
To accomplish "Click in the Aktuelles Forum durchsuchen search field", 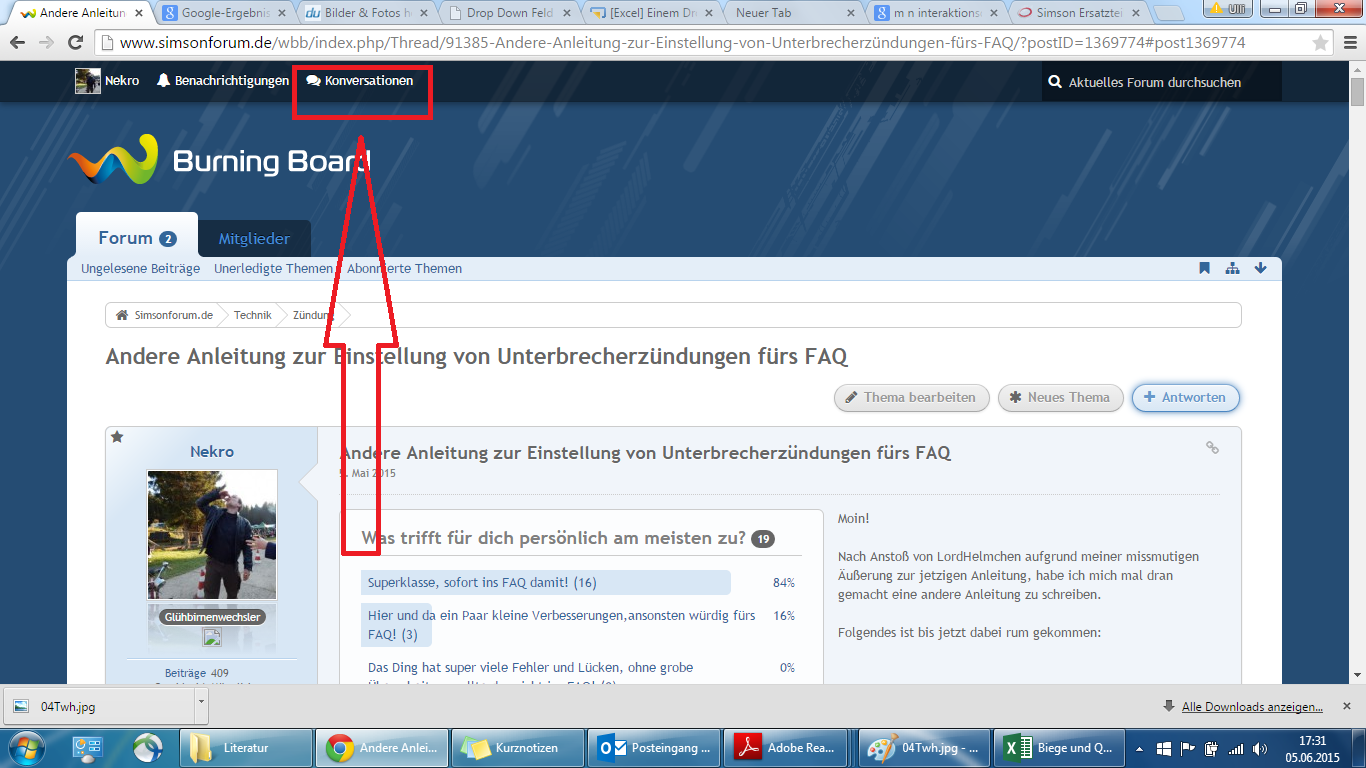I will tap(1160, 82).
